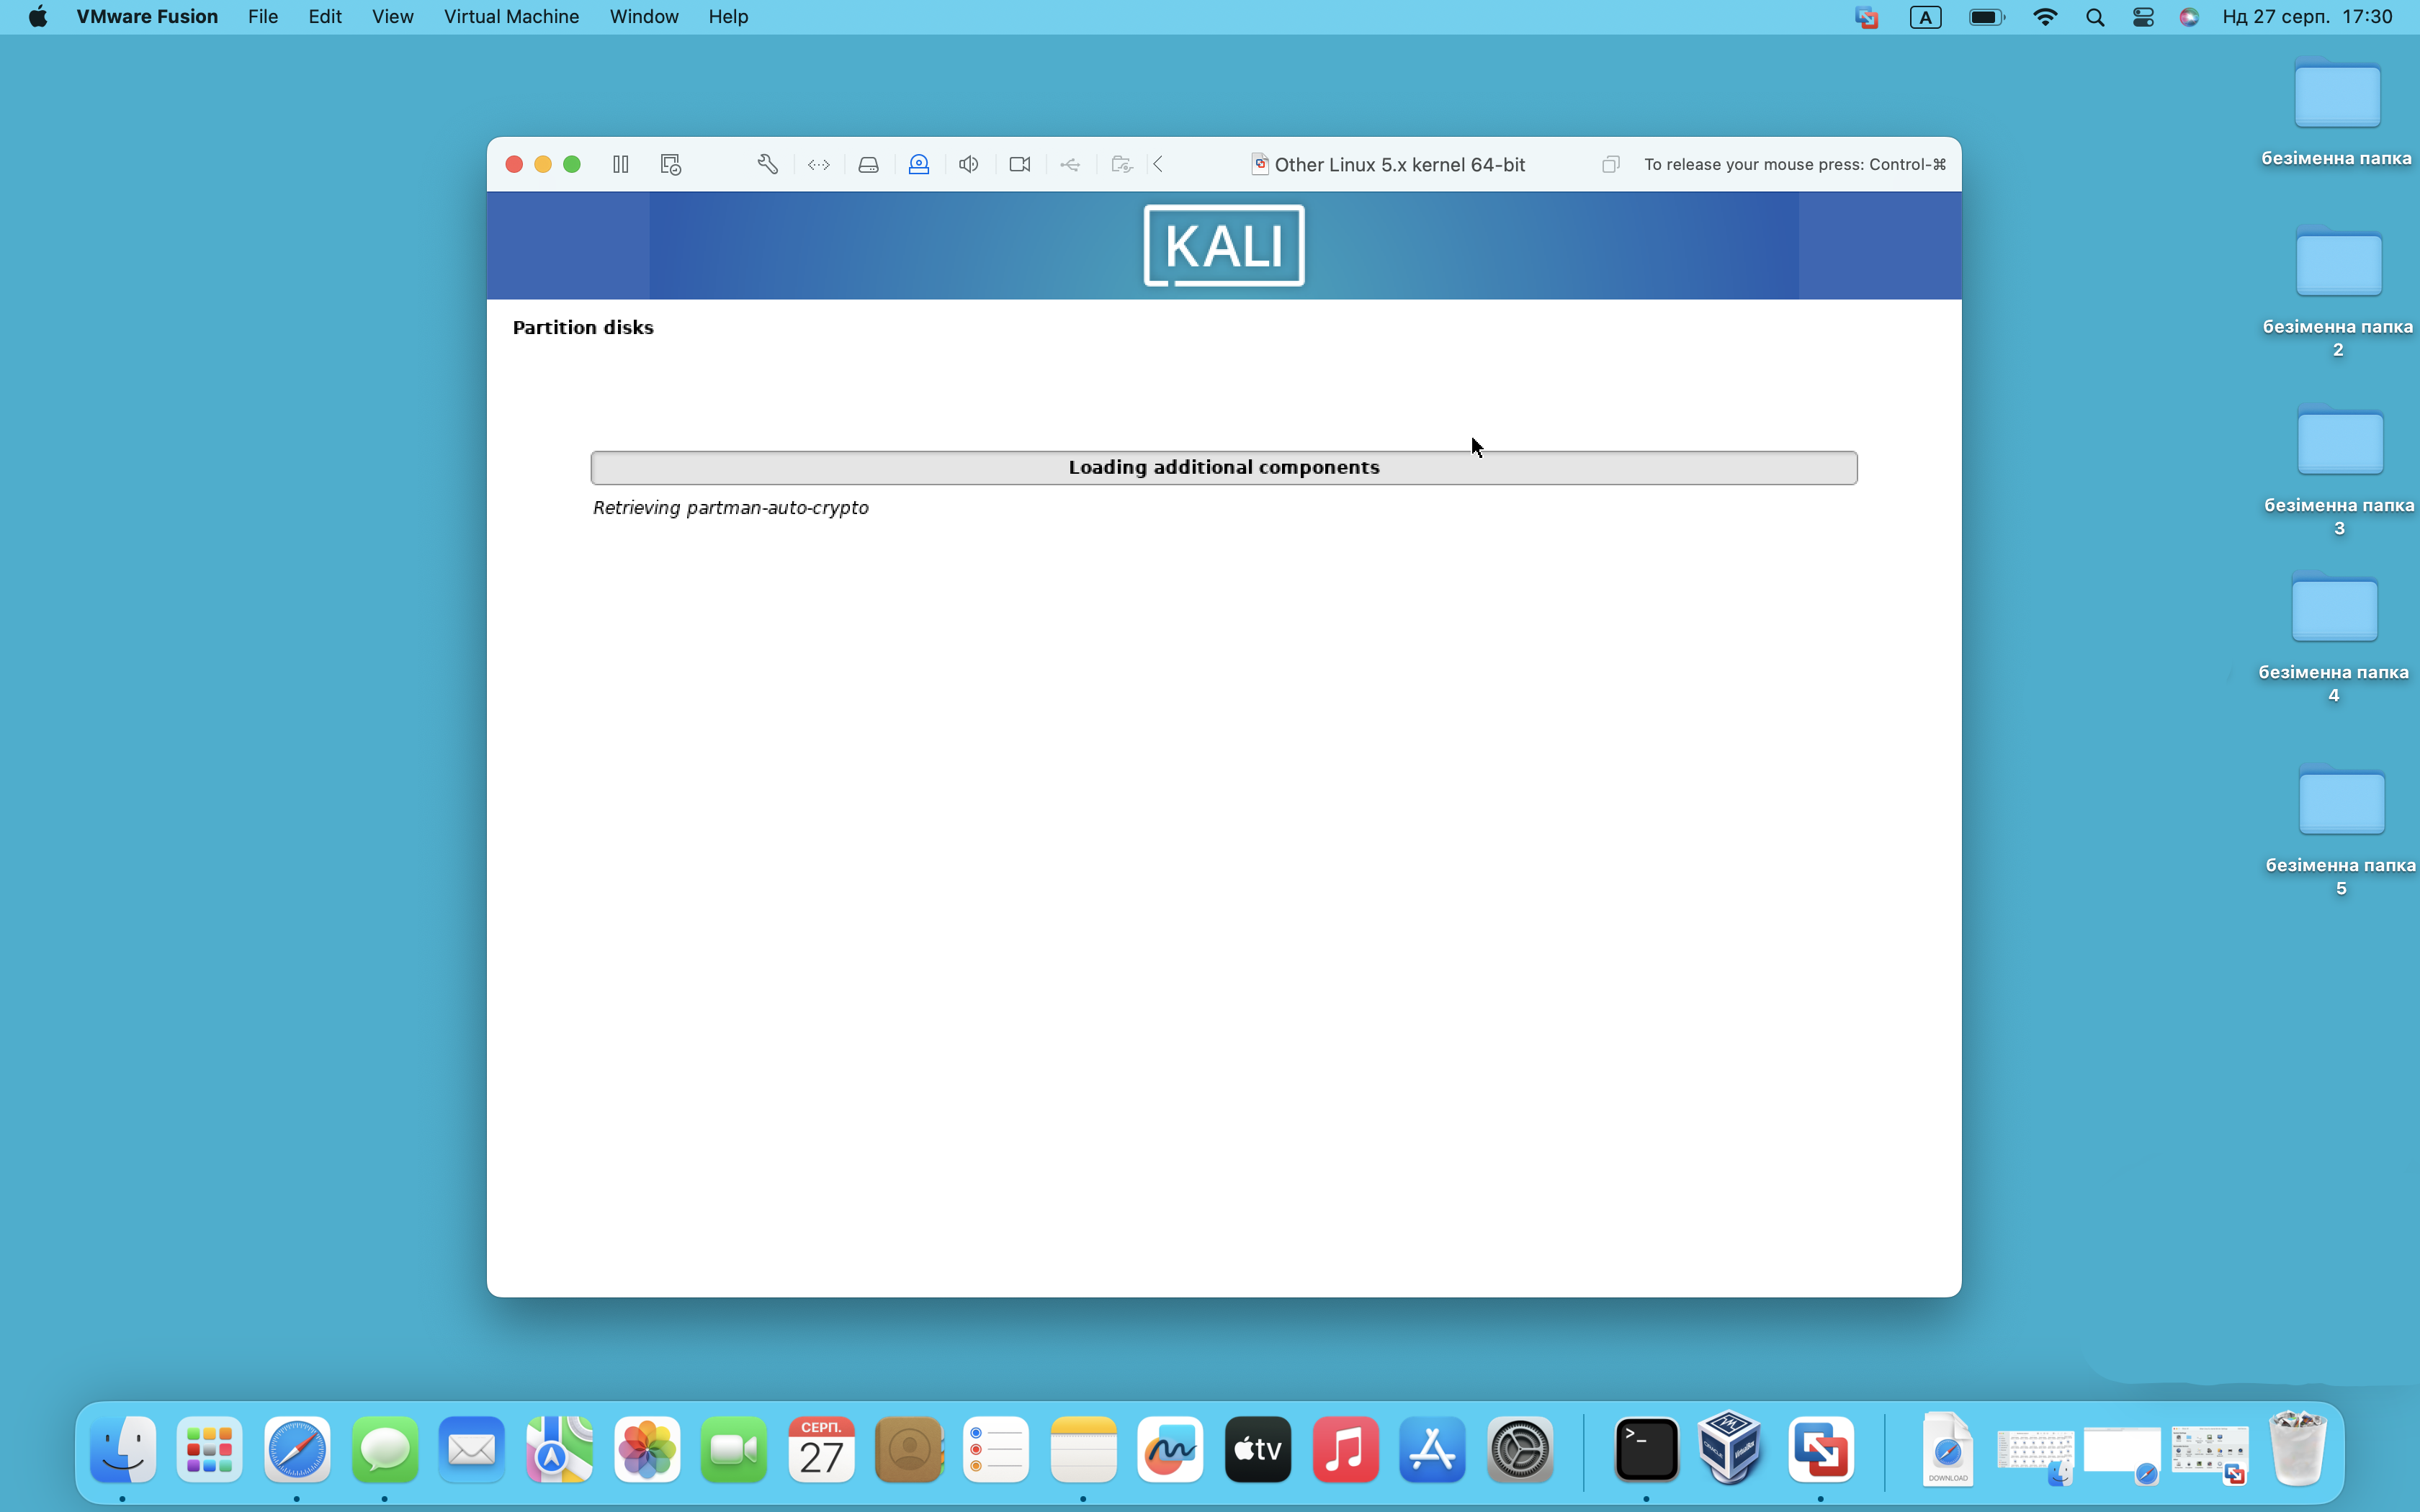Open Music from the Dock
This screenshot has height=1512, width=2420.
tap(1346, 1449)
